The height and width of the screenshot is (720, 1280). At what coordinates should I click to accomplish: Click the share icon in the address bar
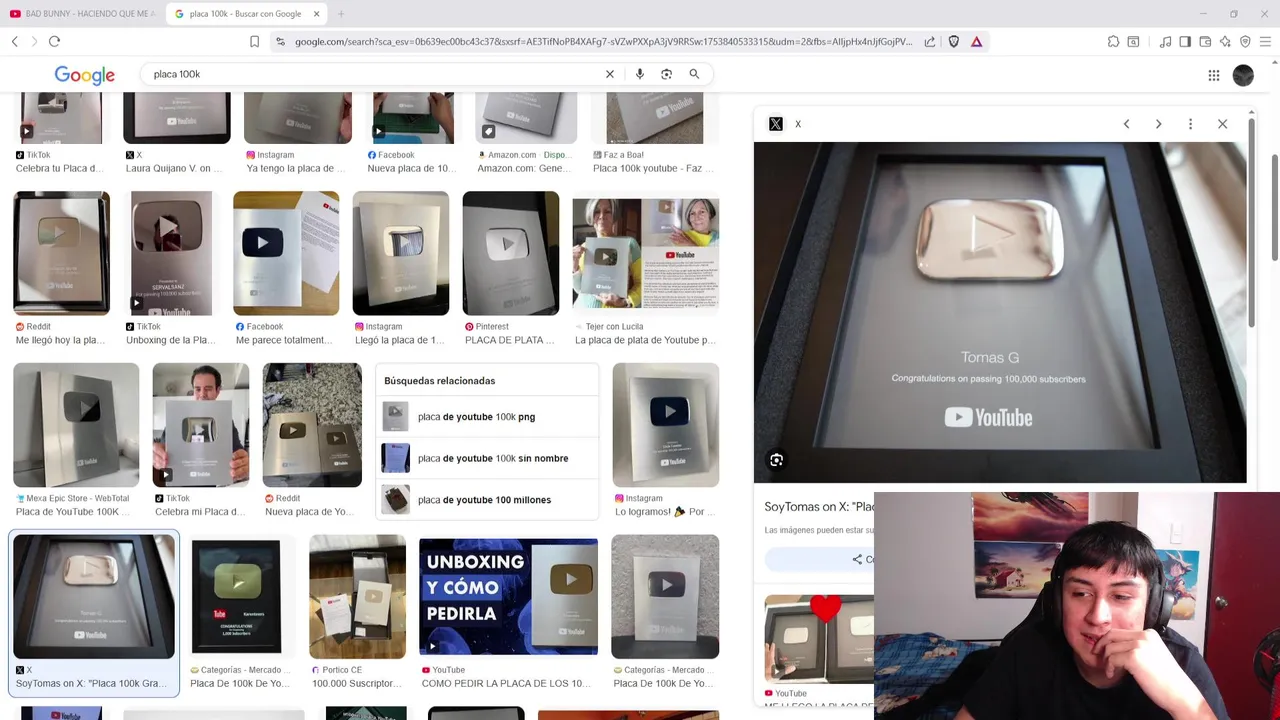(930, 41)
